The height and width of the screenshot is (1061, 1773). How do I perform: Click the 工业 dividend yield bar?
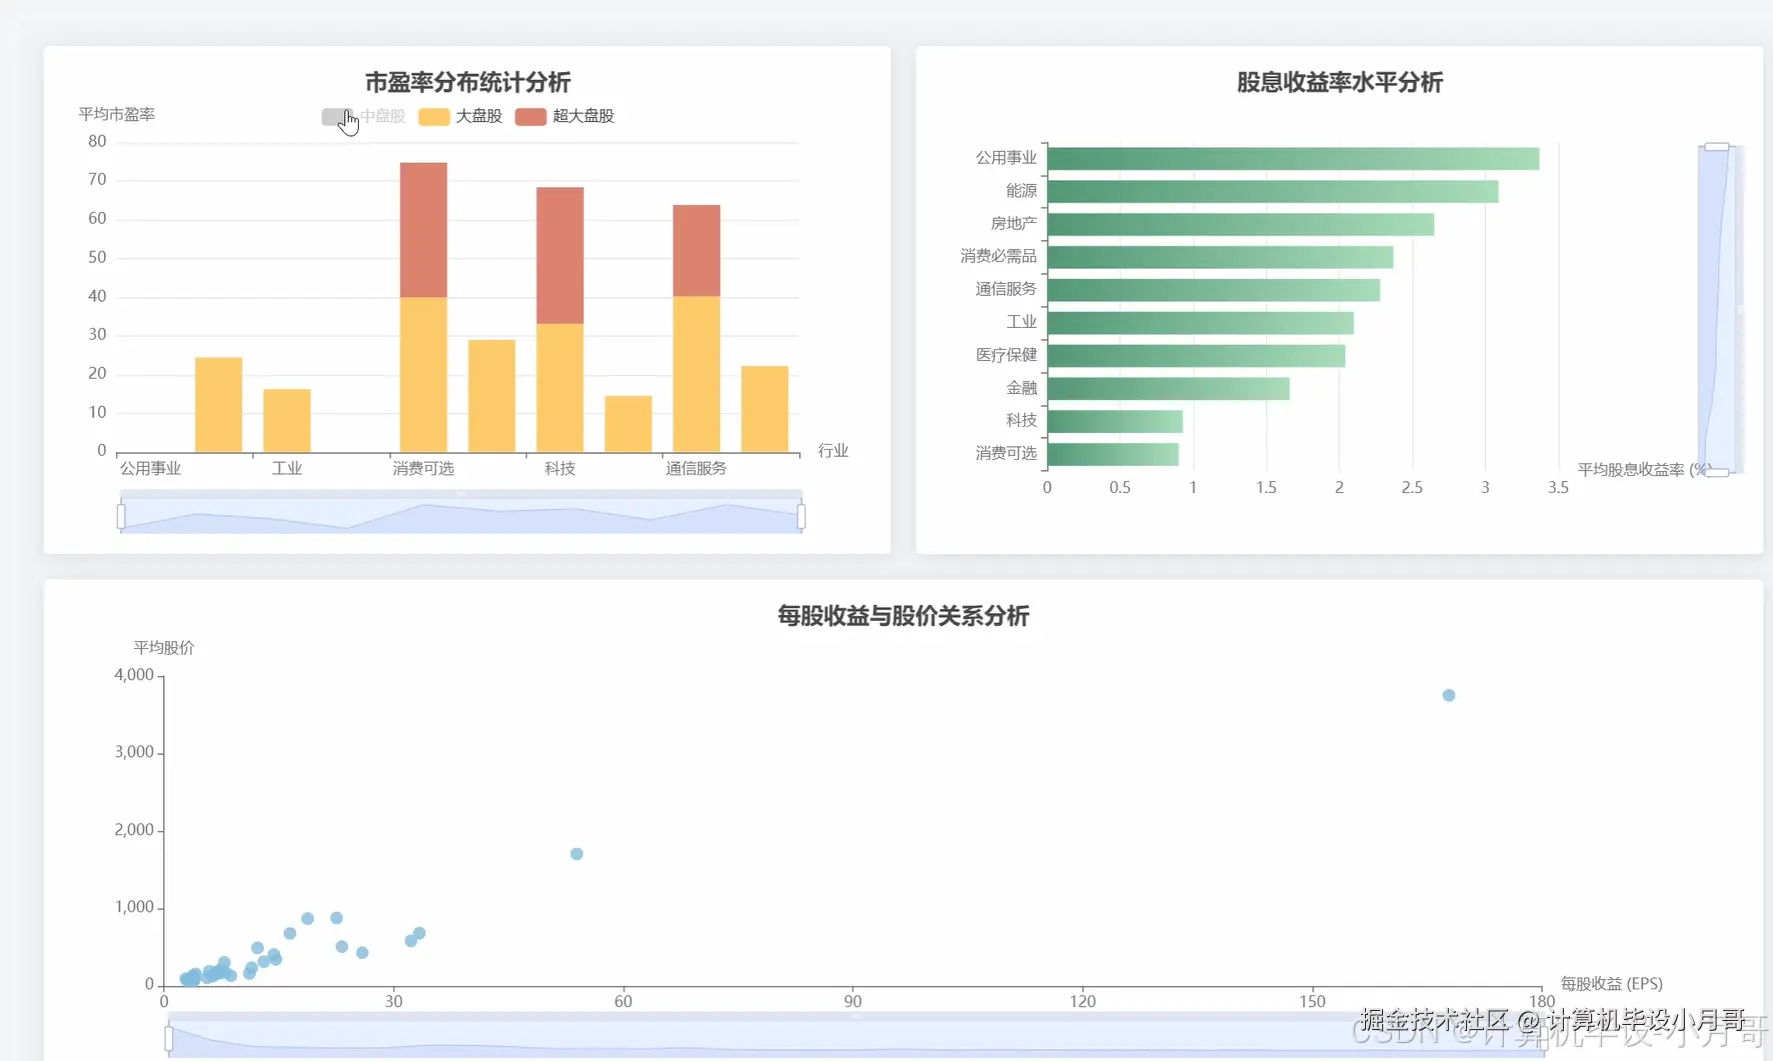(1200, 323)
